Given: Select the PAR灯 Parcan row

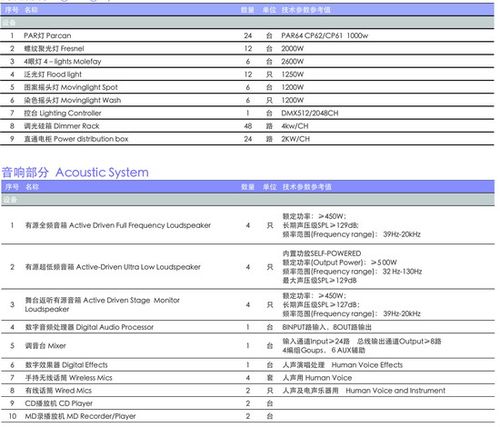Looking at the screenshot, I should pos(247,35).
